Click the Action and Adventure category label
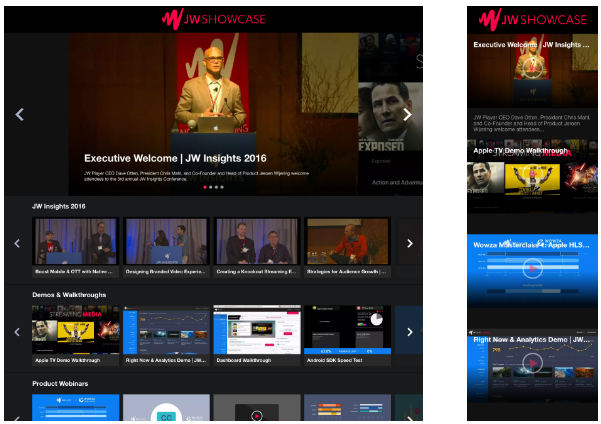This screenshot has height=424, width=601. [x=397, y=182]
